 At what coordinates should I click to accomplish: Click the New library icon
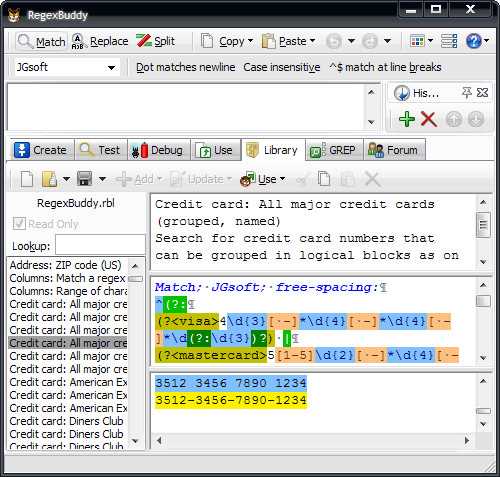point(27,179)
